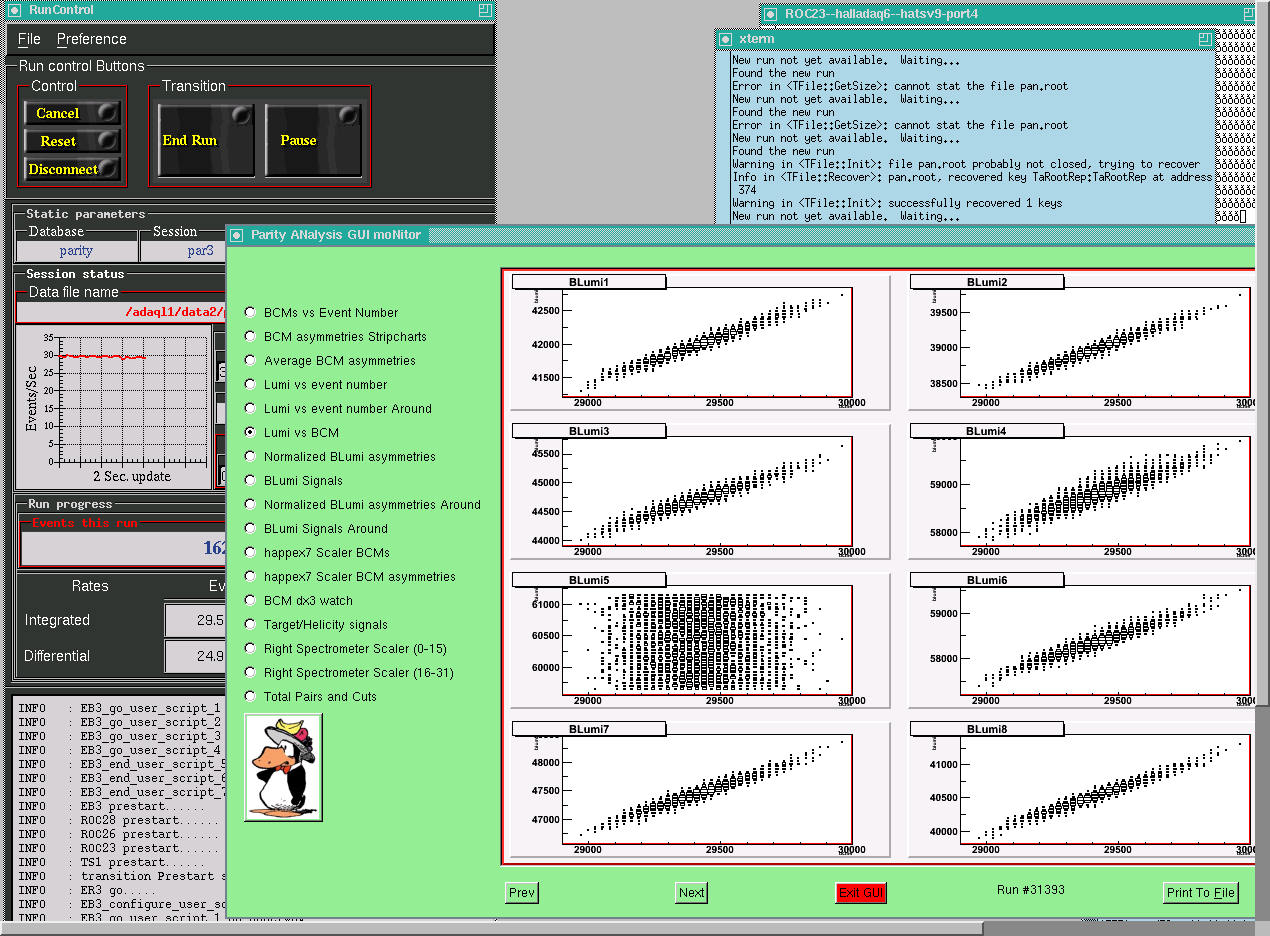This screenshot has width=1270, height=936.
Task: Open Parity ANalysis GUI moNitor window menu icon
Action: pyautogui.click(x=237, y=235)
